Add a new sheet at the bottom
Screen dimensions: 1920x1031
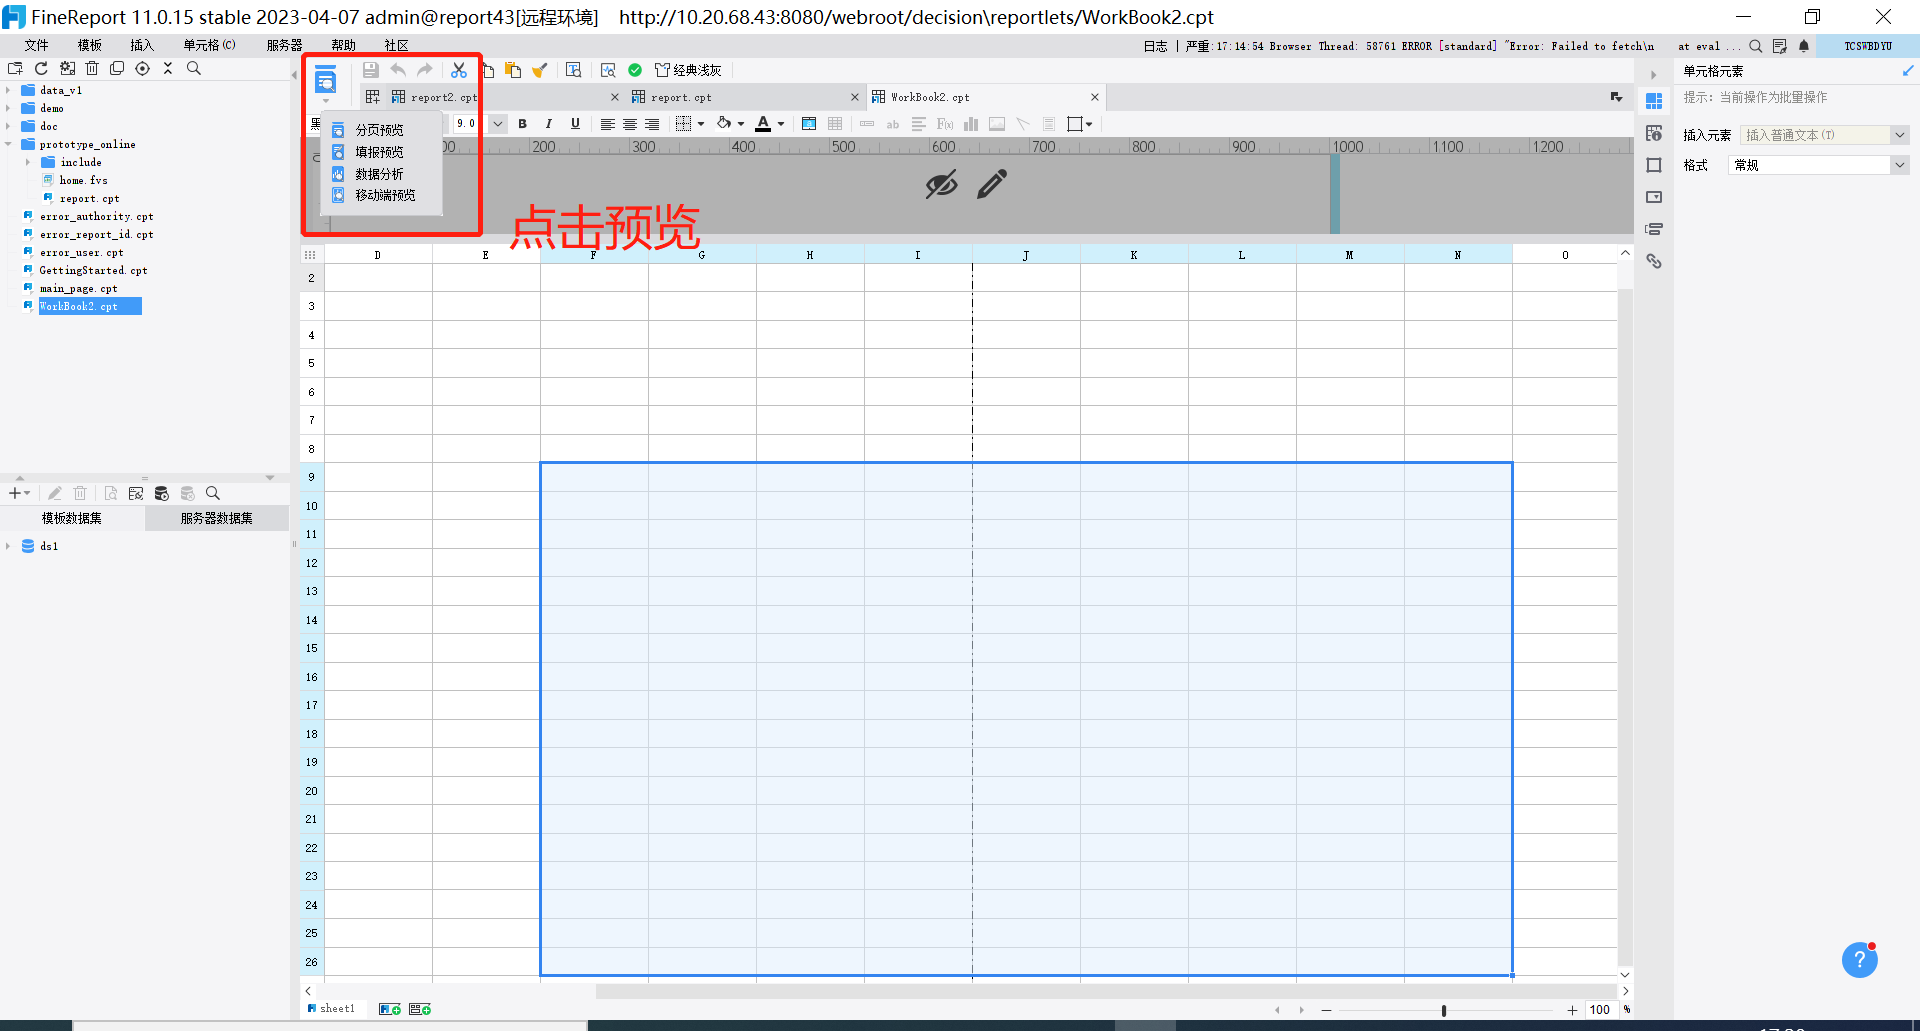pyautogui.click(x=390, y=1009)
